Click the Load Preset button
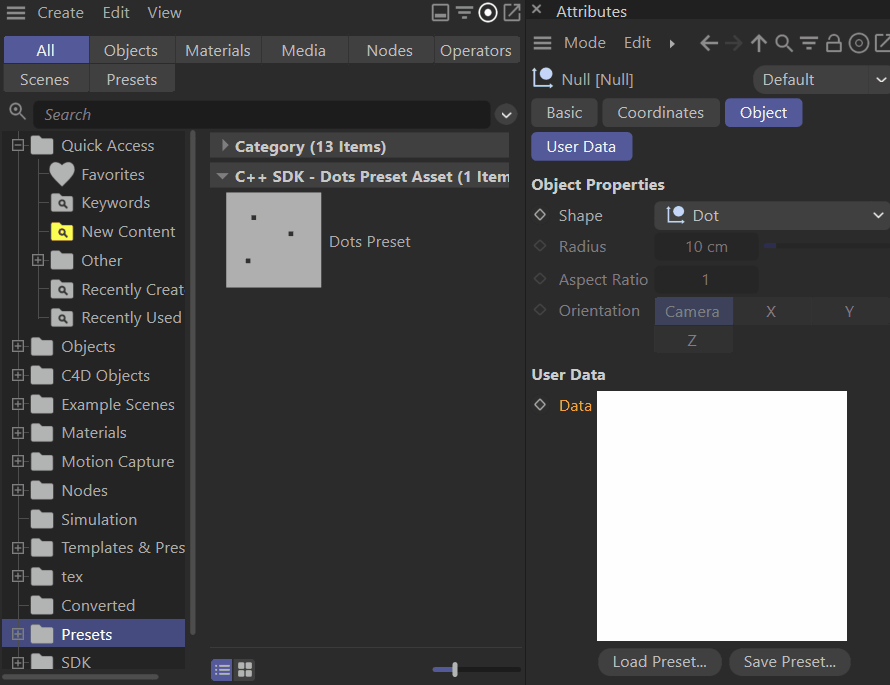The image size is (890, 685). [659, 662]
